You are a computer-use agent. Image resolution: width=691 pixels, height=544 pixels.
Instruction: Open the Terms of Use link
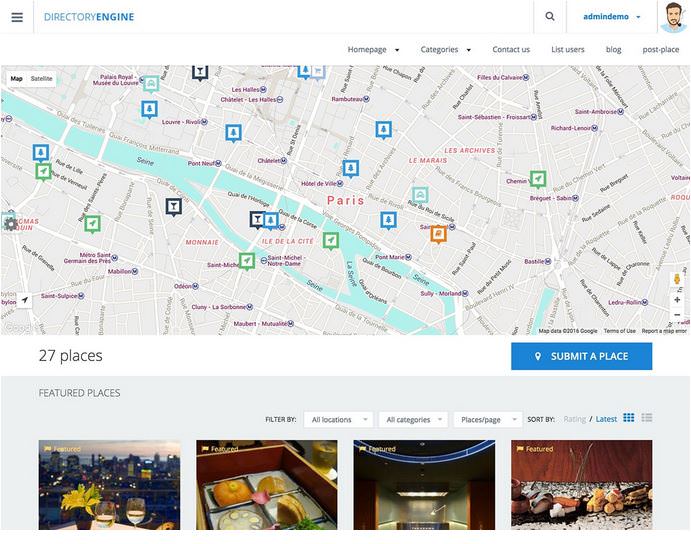[620, 331]
